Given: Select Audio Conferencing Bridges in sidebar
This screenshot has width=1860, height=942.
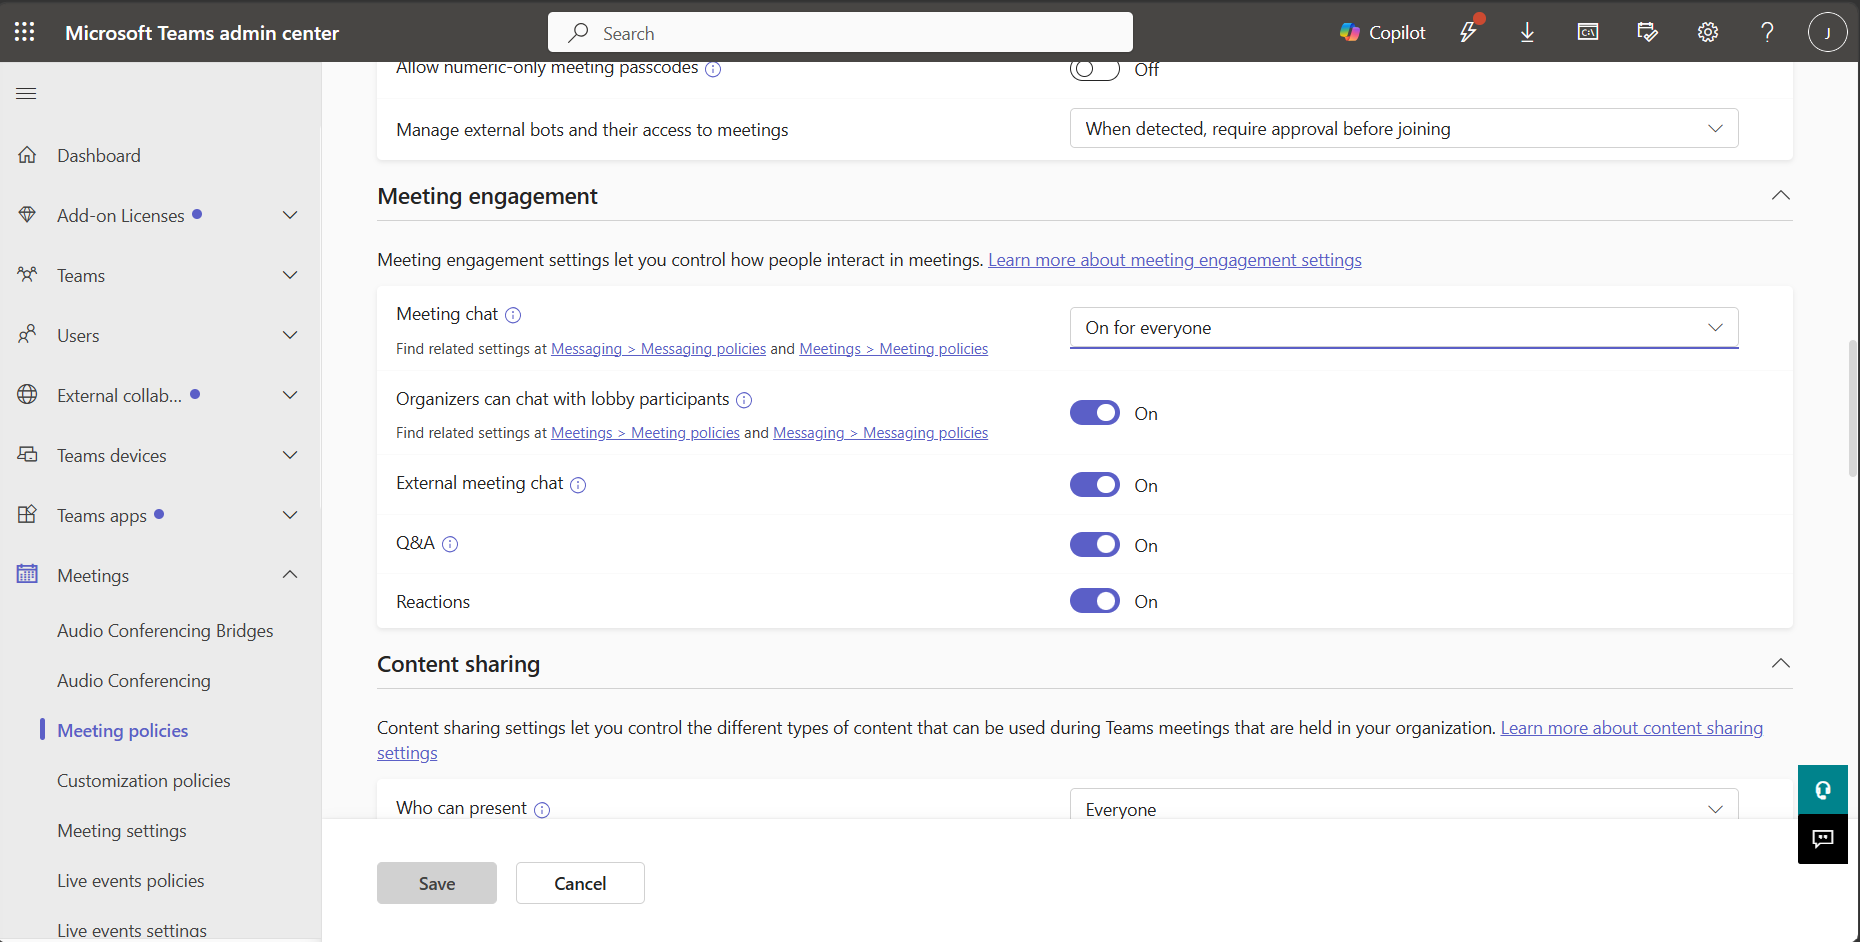Looking at the screenshot, I should (x=165, y=631).
